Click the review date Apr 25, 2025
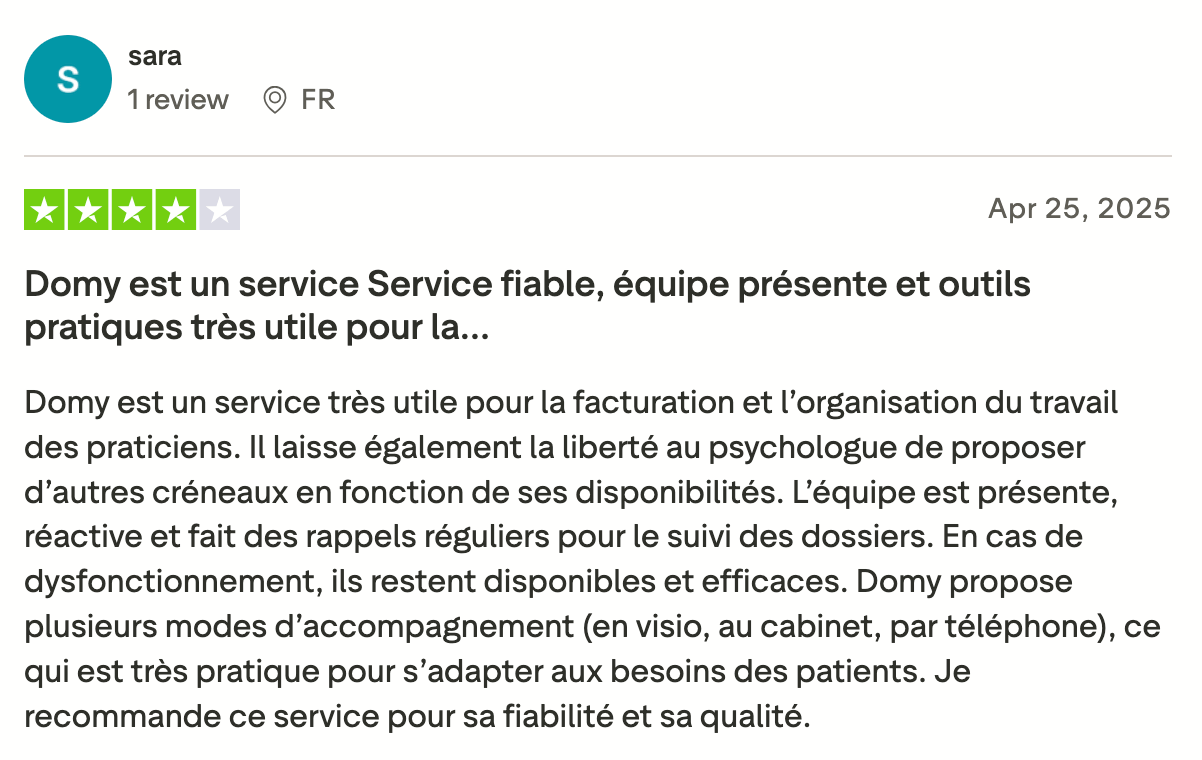Viewport: 1202px width, 760px height. pos(1079,208)
